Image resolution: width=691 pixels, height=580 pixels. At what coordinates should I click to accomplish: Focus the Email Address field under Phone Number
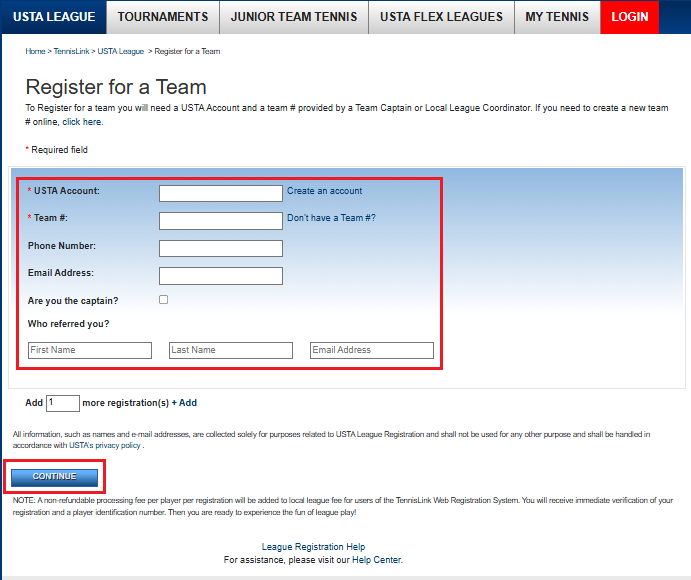click(x=221, y=276)
